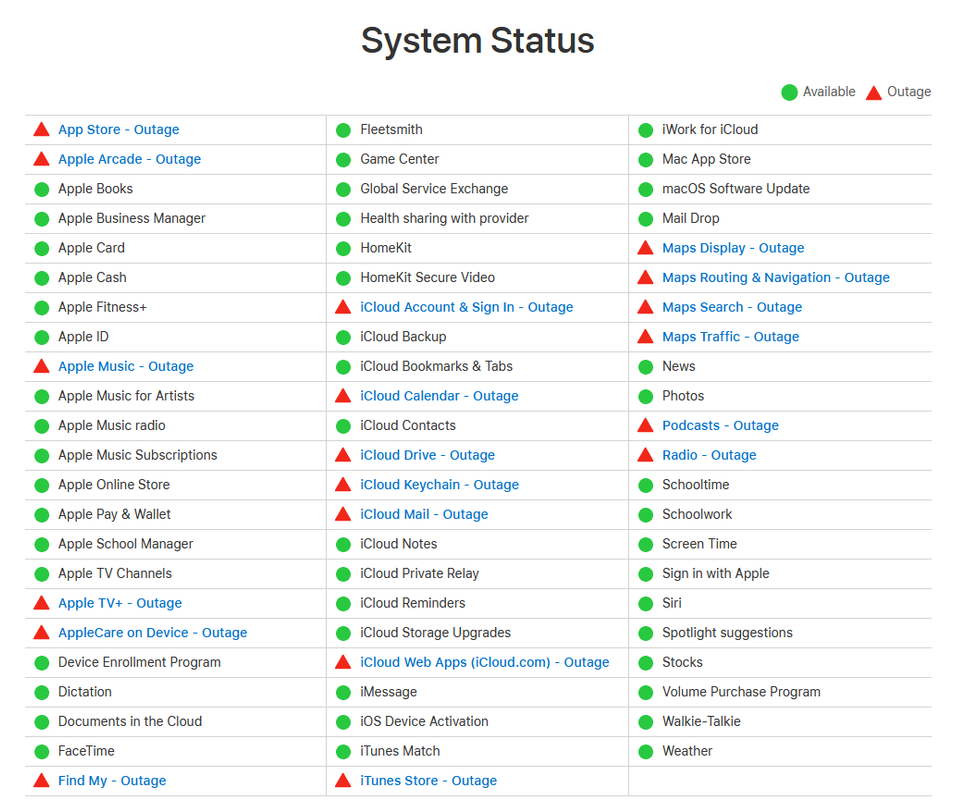Screen dimensions: 954x800
Task: Click the outage triangle beside AppleCare on Device
Action: click(x=41, y=633)
